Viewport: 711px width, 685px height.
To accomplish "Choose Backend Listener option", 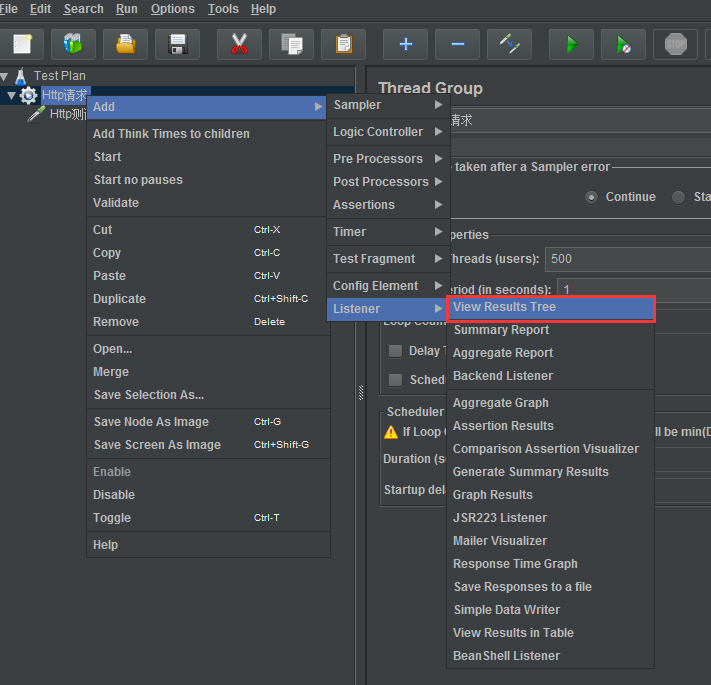I will pyautogui.click(x=550, y=376).
